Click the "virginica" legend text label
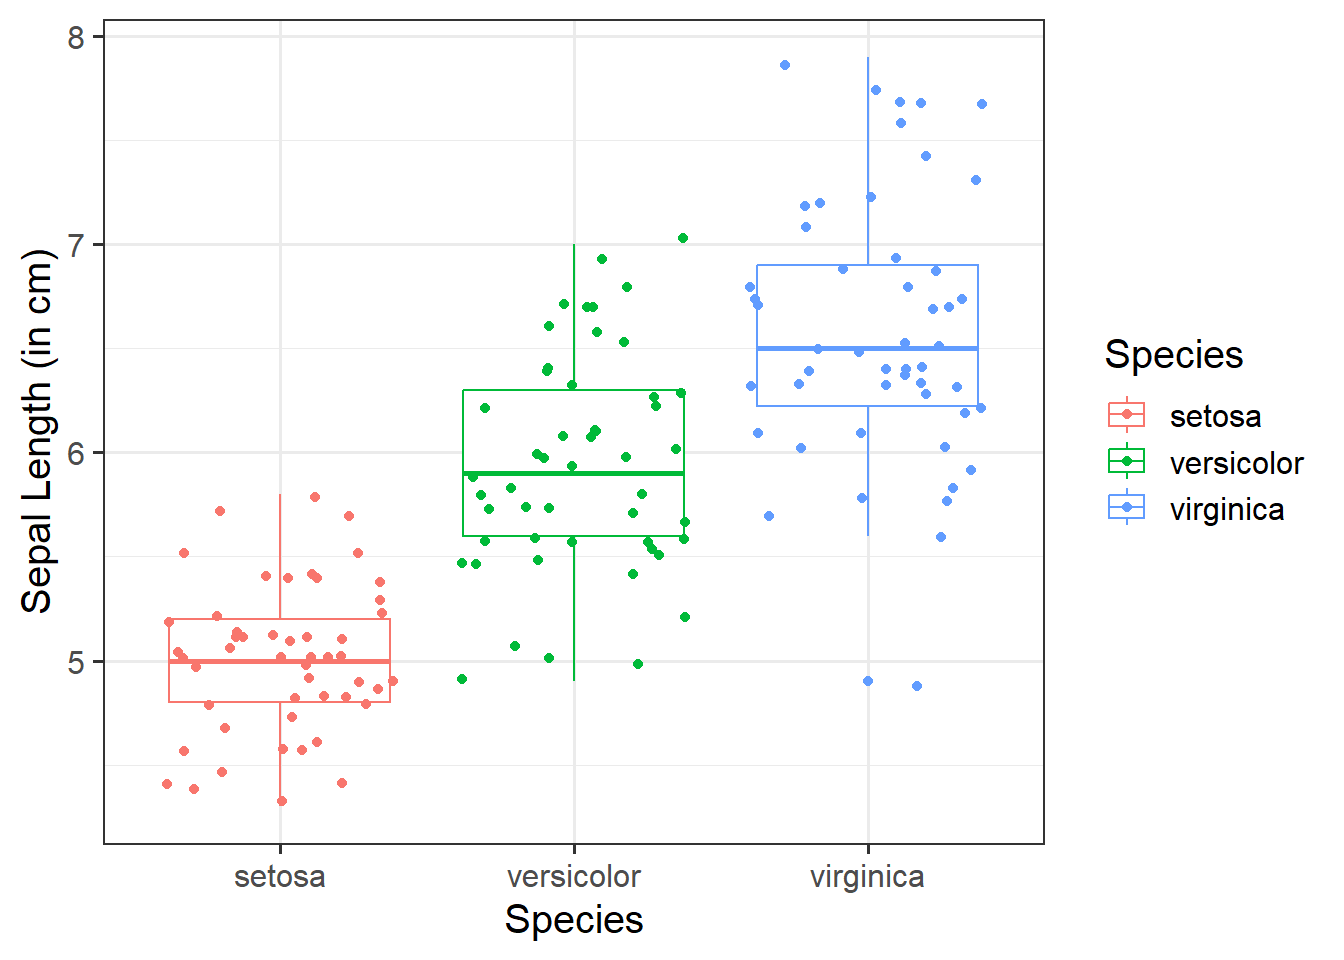Image resolution: width=1344 pixels, height=960 pixels. 1227,510
